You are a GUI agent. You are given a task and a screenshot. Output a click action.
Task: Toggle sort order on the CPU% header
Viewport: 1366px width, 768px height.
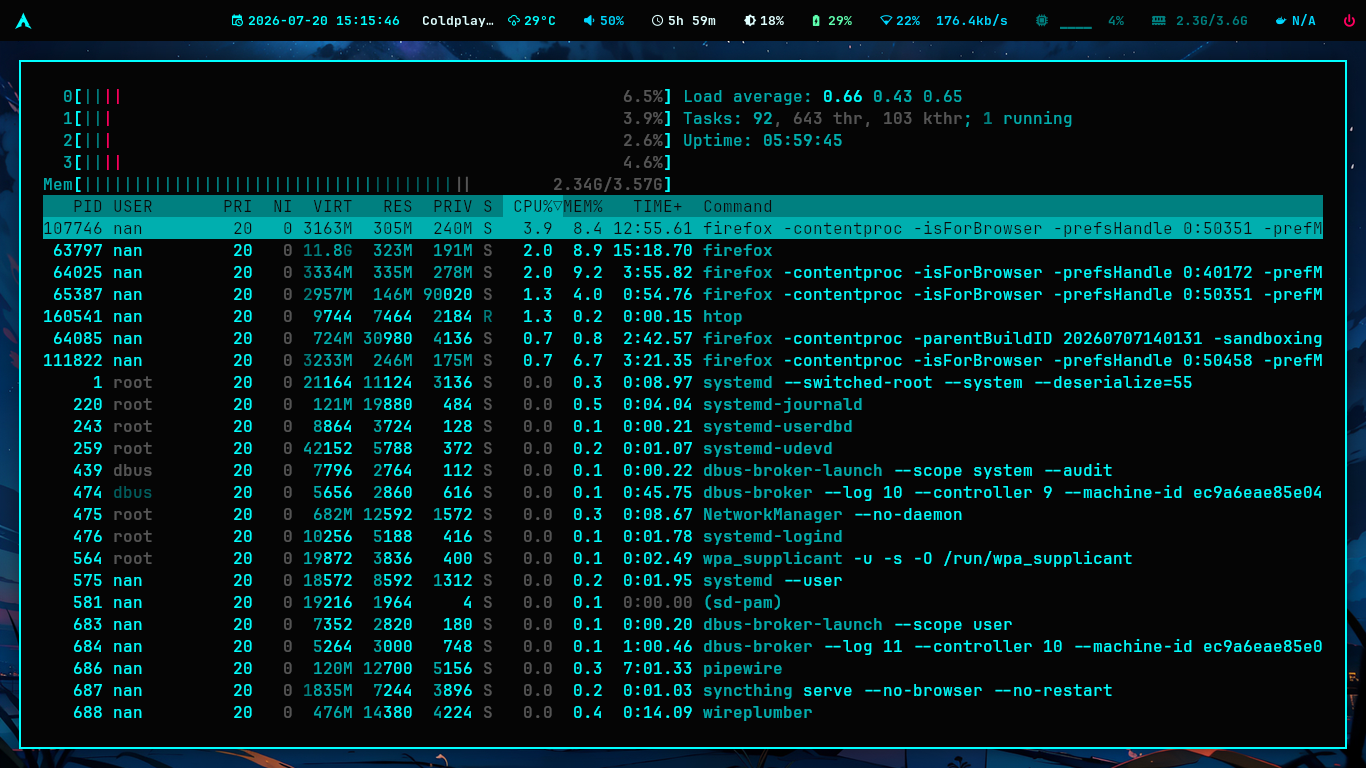[533, 206]
